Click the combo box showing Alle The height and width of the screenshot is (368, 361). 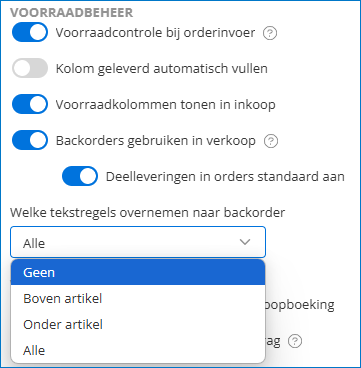click(x=138, y=242)
